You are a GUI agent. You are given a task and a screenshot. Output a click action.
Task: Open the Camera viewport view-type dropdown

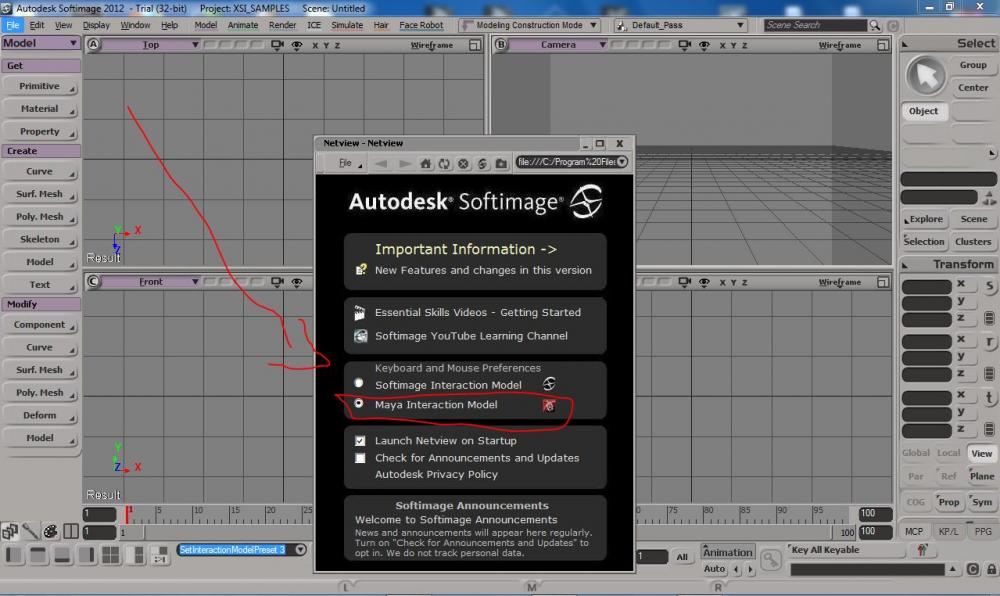(x=558, y=45)
